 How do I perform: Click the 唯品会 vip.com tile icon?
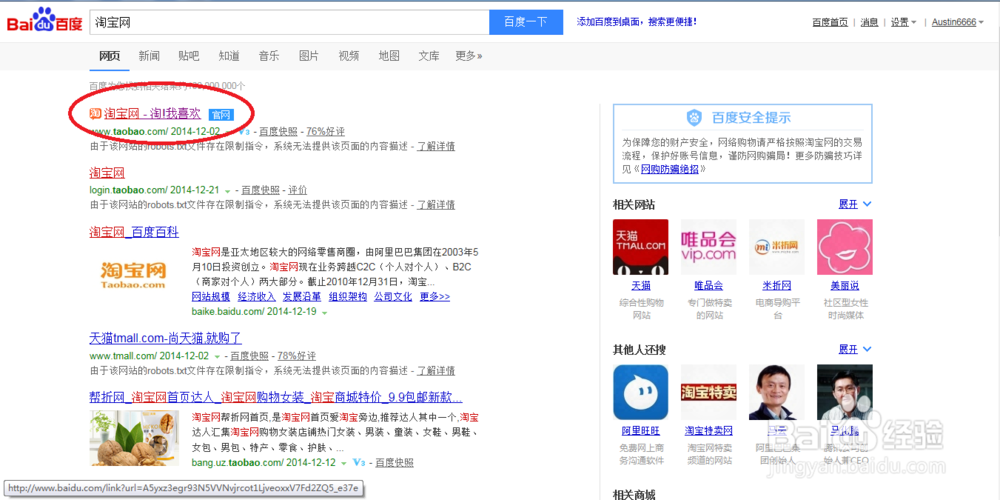point(709,247)
